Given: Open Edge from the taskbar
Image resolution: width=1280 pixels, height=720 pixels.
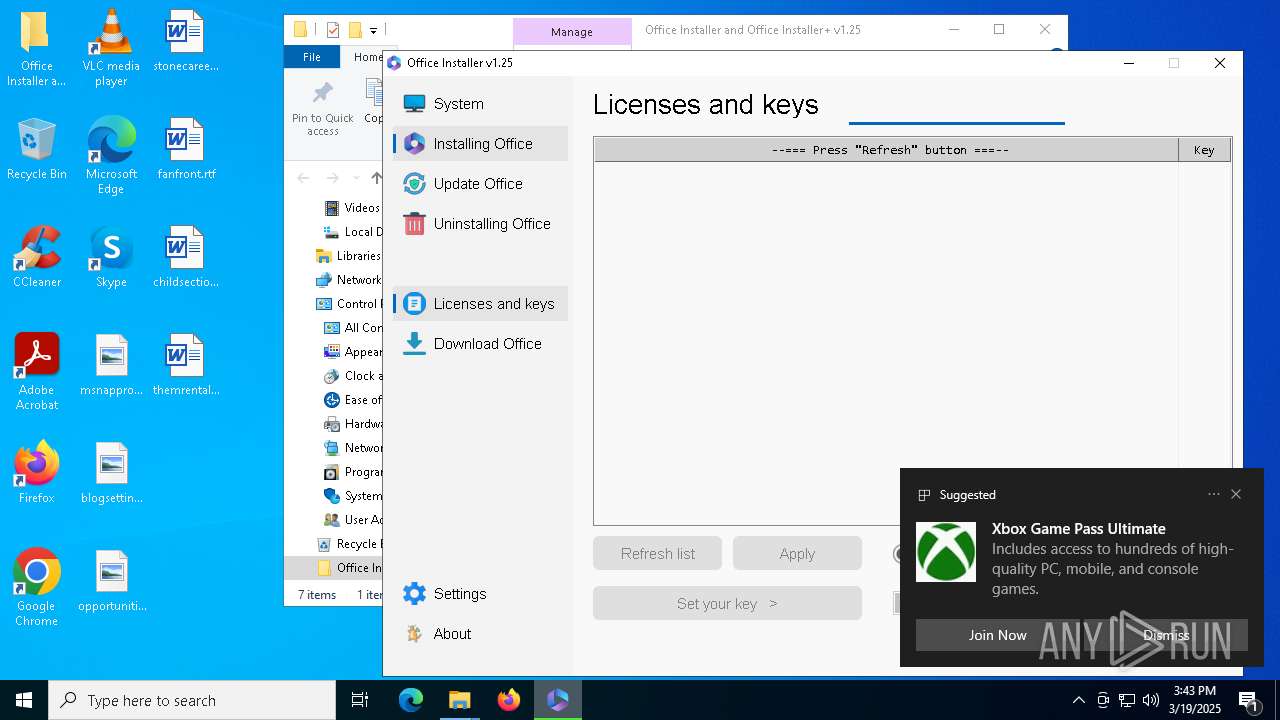Looking at the screenshot, I should click(x=411, y=700).
